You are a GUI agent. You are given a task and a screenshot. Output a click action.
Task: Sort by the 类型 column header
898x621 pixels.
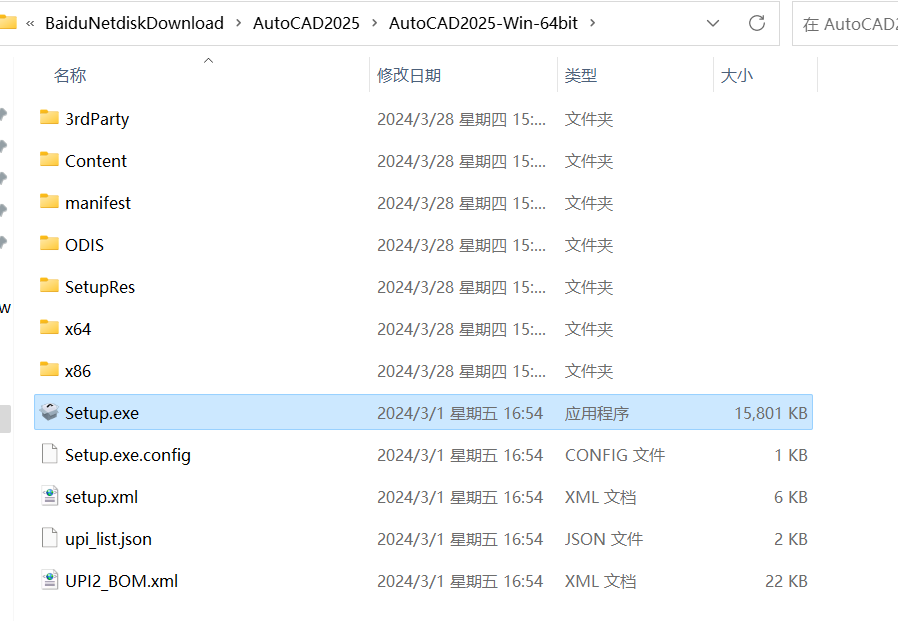pyautogui.click(x=581, y=75)
